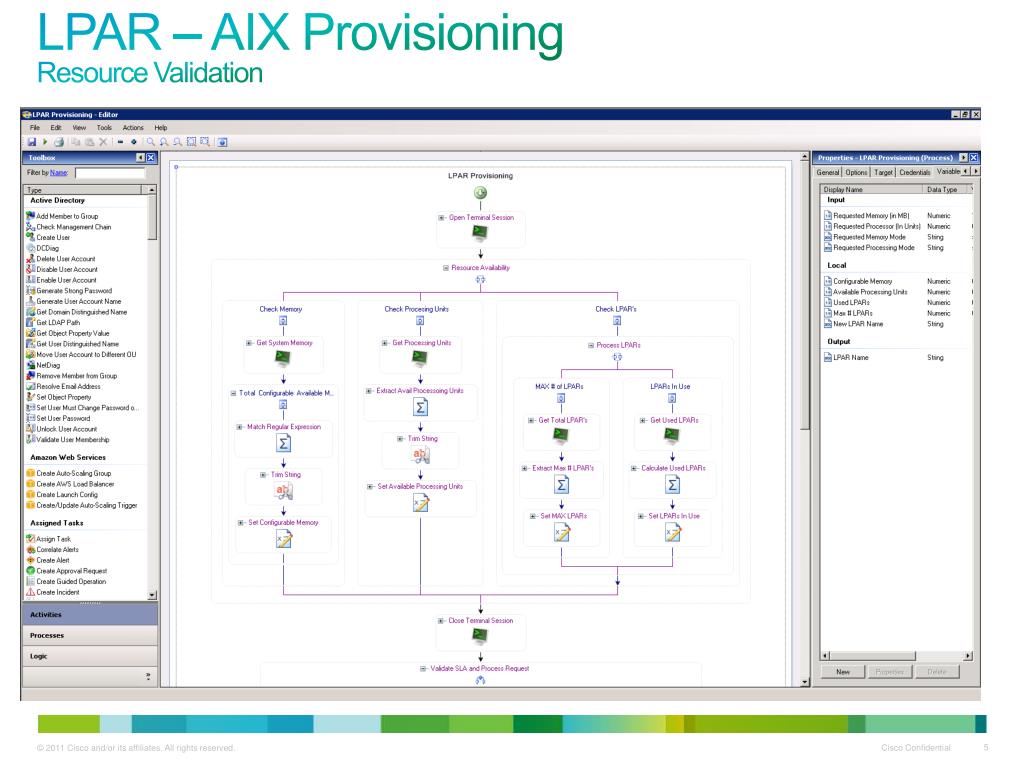Expand the Calculate Used LPARs node
Viewport: 1024px width, 768px height.
[634, 468]
